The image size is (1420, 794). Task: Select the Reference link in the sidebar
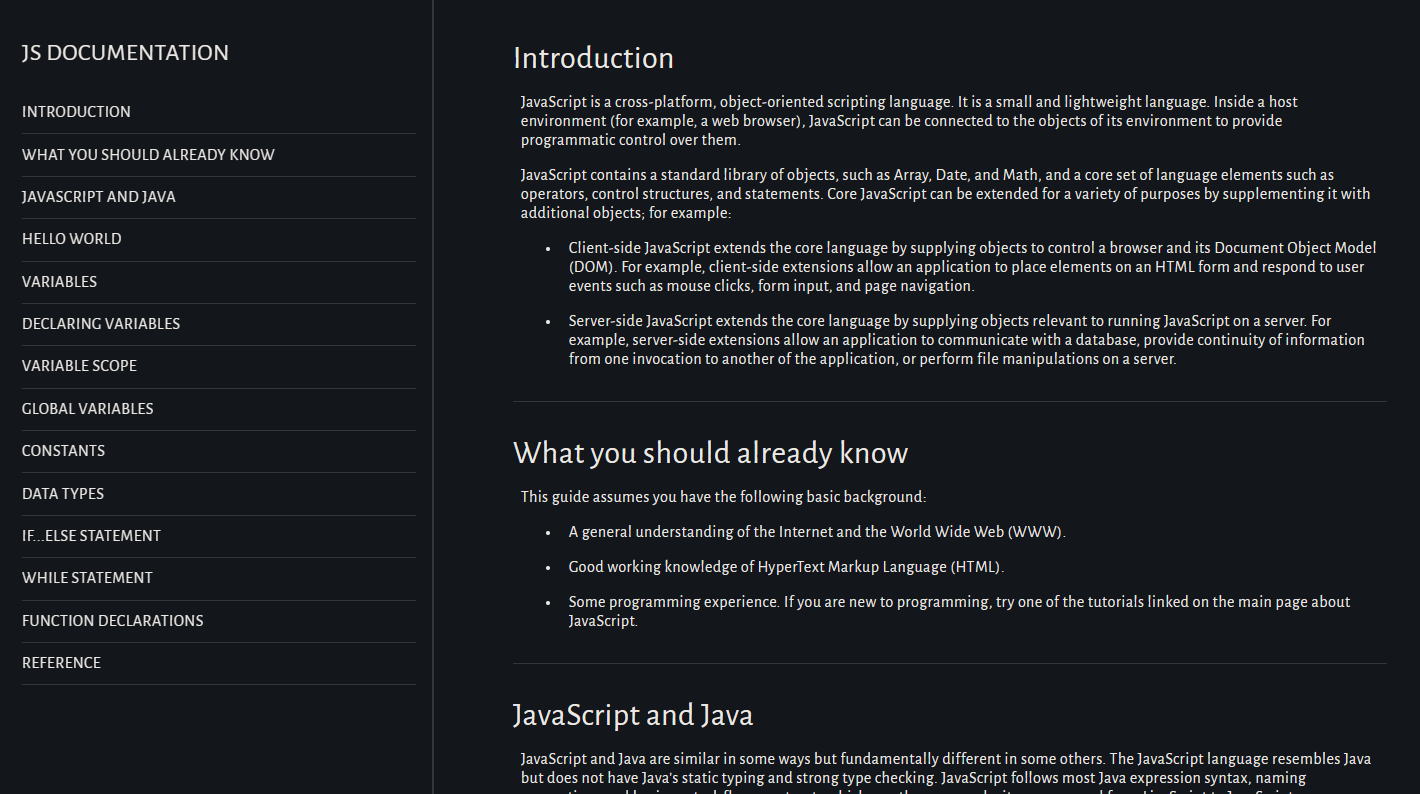tap(61, 663)
